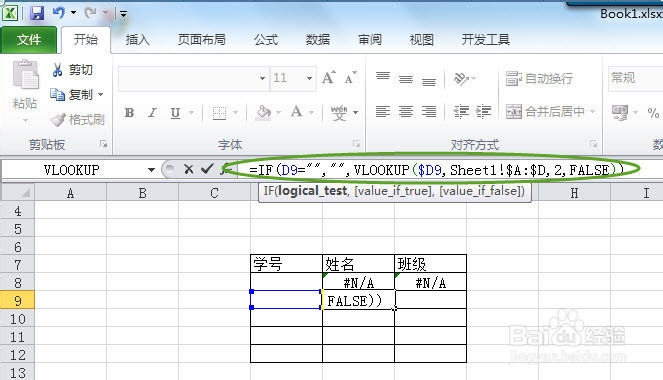Click the Borders icon
Image resolution: width=663 pixels, height=380 pixels.
pyautogui.click(x=219, y=113)
